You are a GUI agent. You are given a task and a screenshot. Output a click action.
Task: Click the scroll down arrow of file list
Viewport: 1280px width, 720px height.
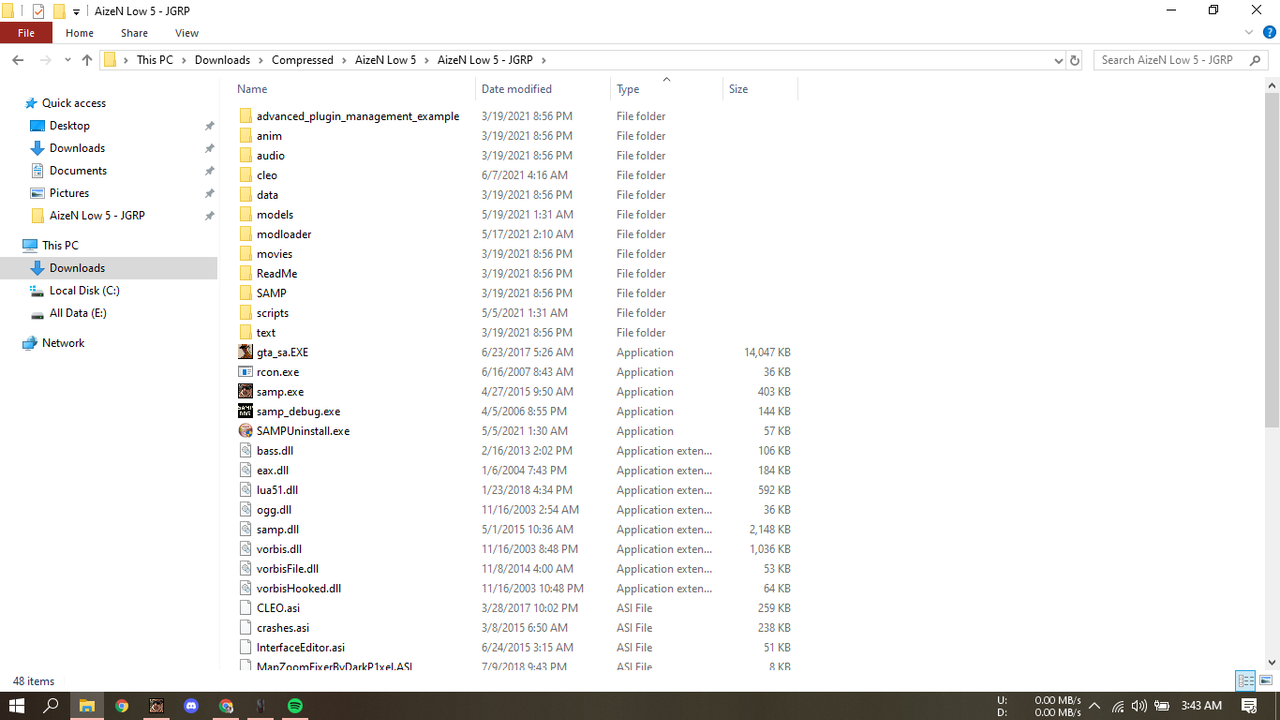coord(1272,662)
